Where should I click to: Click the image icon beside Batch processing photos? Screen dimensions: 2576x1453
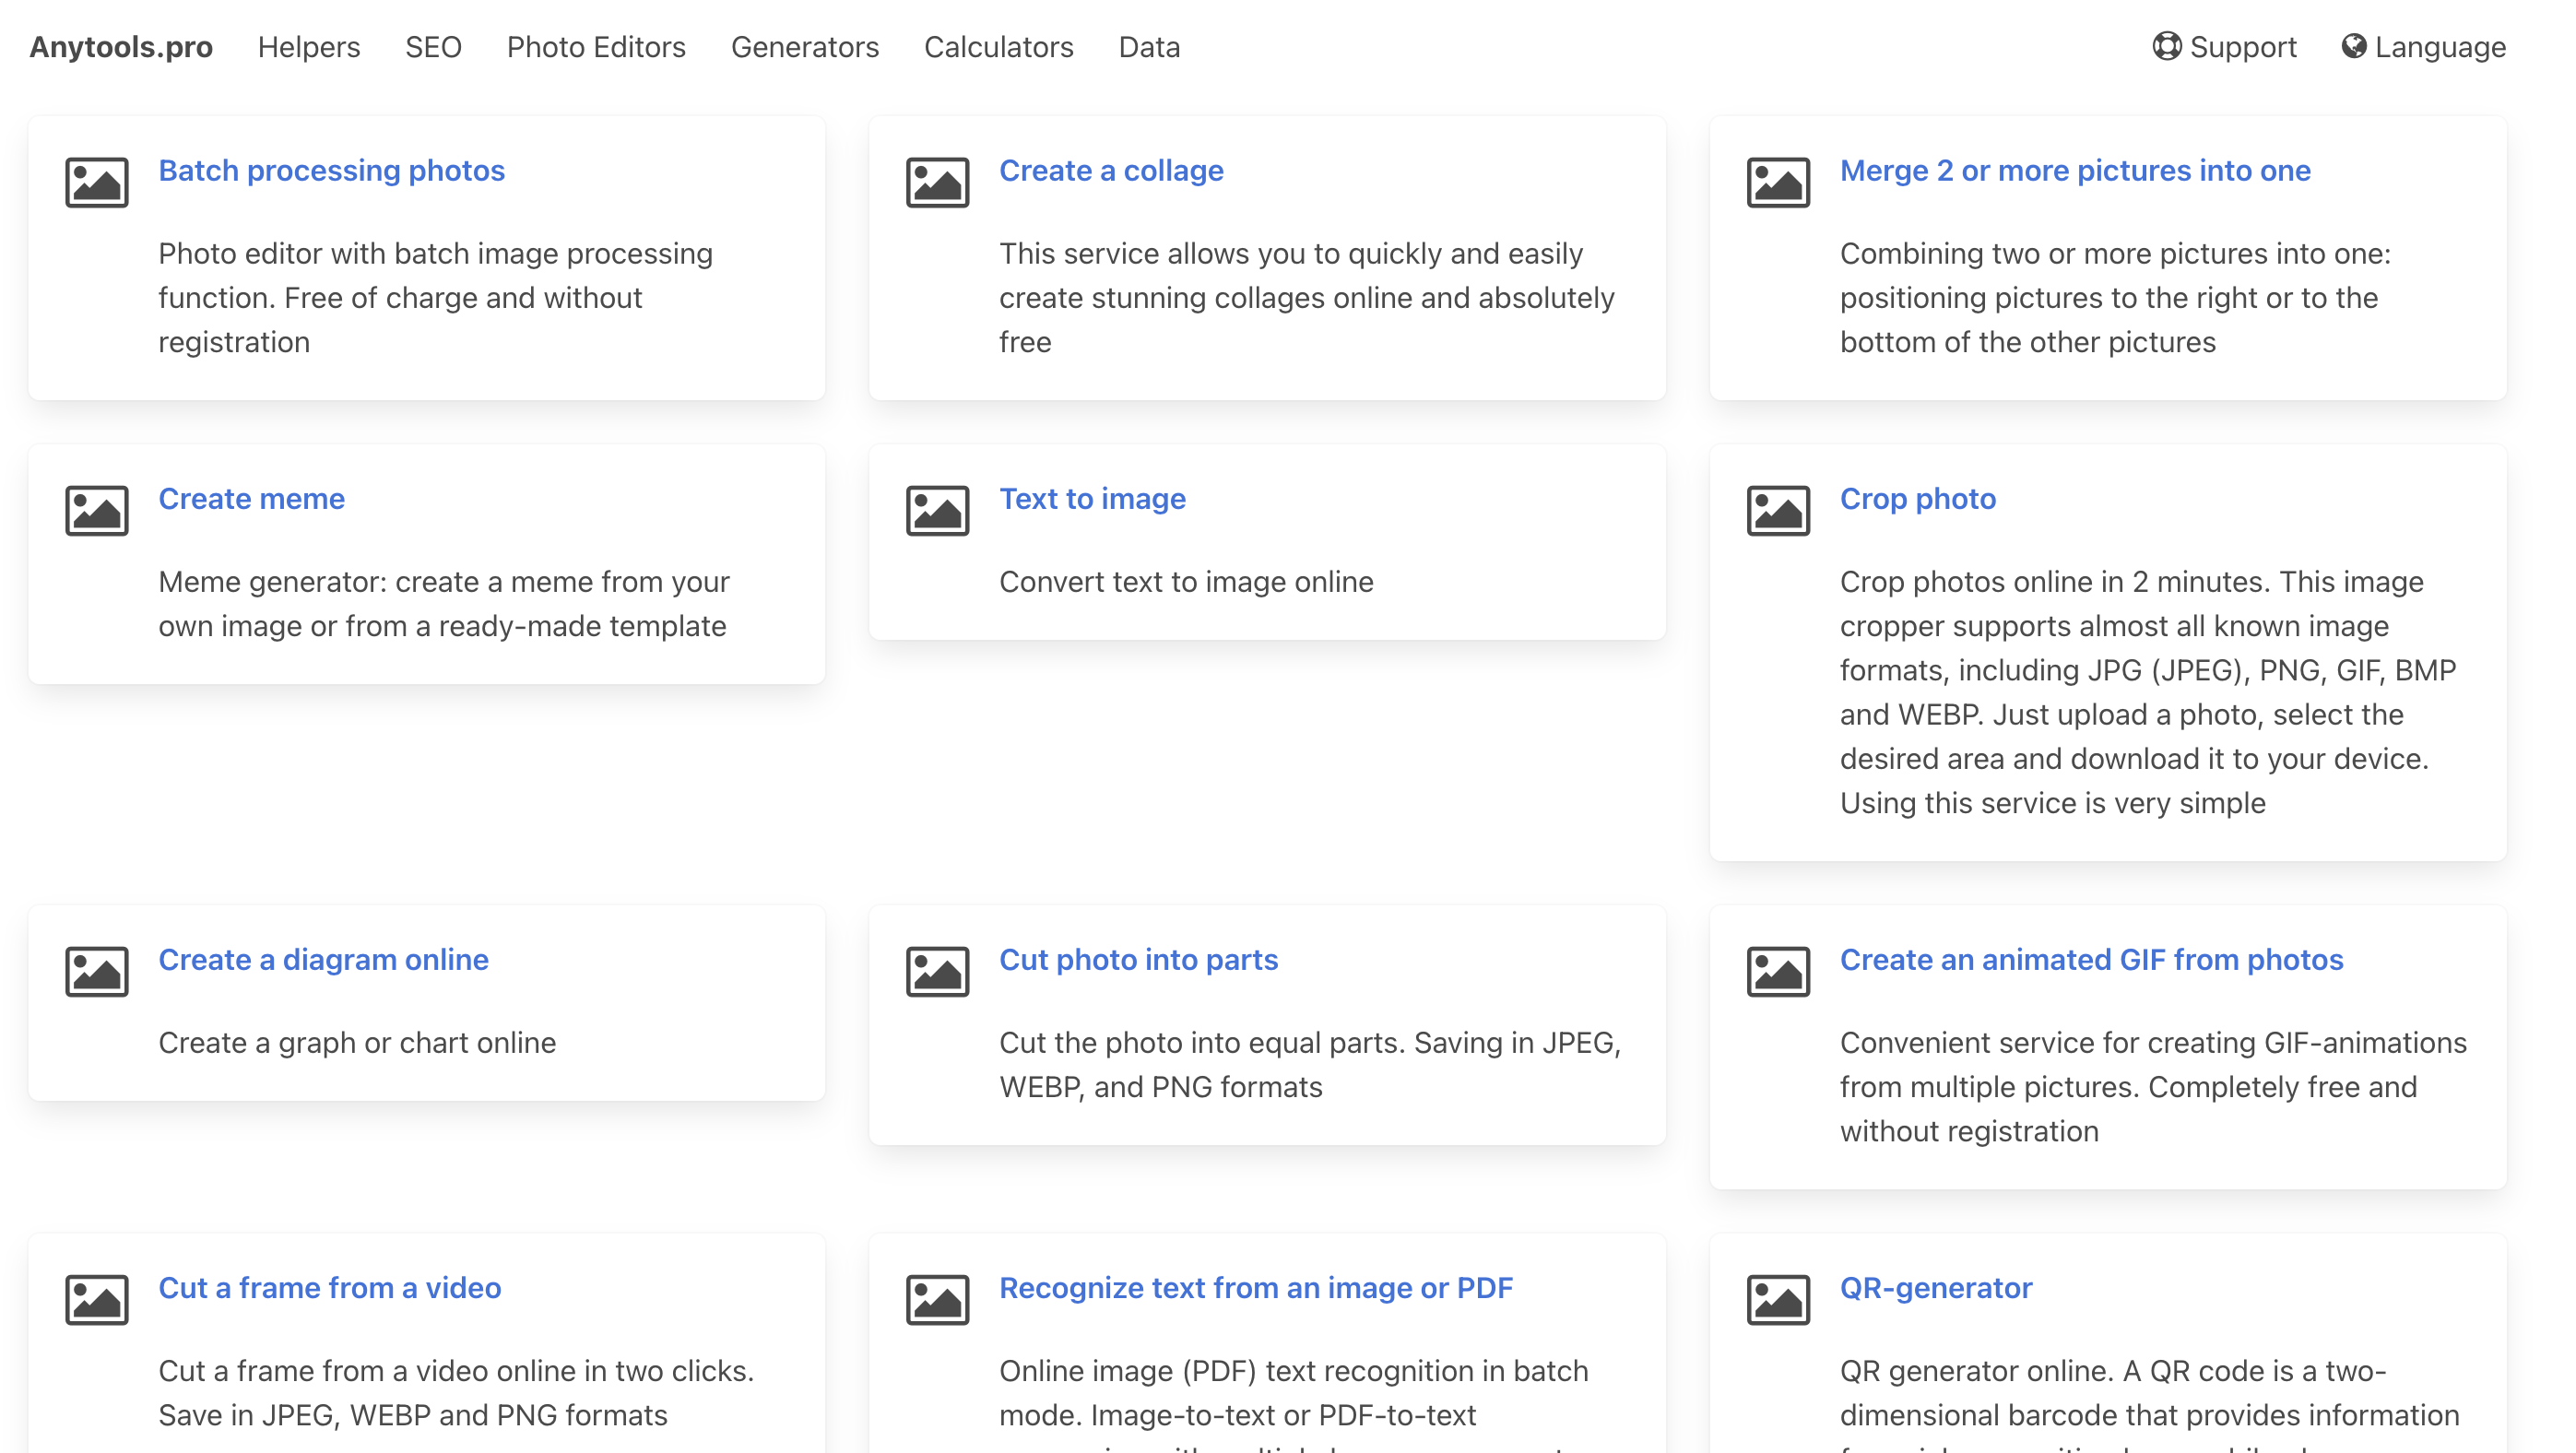[x=97, y=182]
